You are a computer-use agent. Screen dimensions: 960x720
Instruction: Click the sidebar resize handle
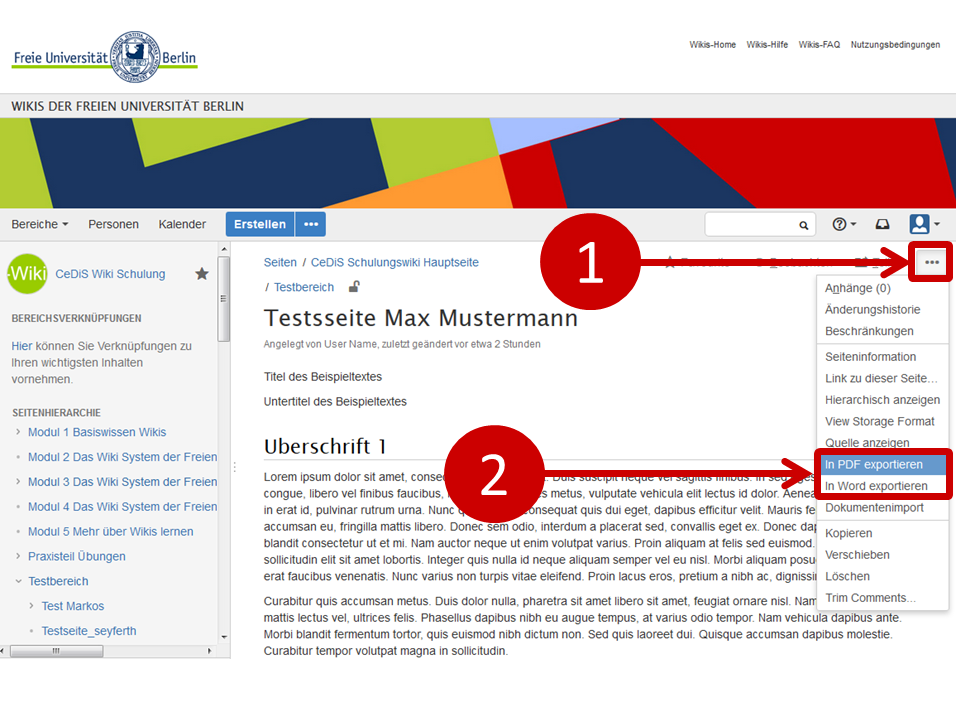point(234,467)
